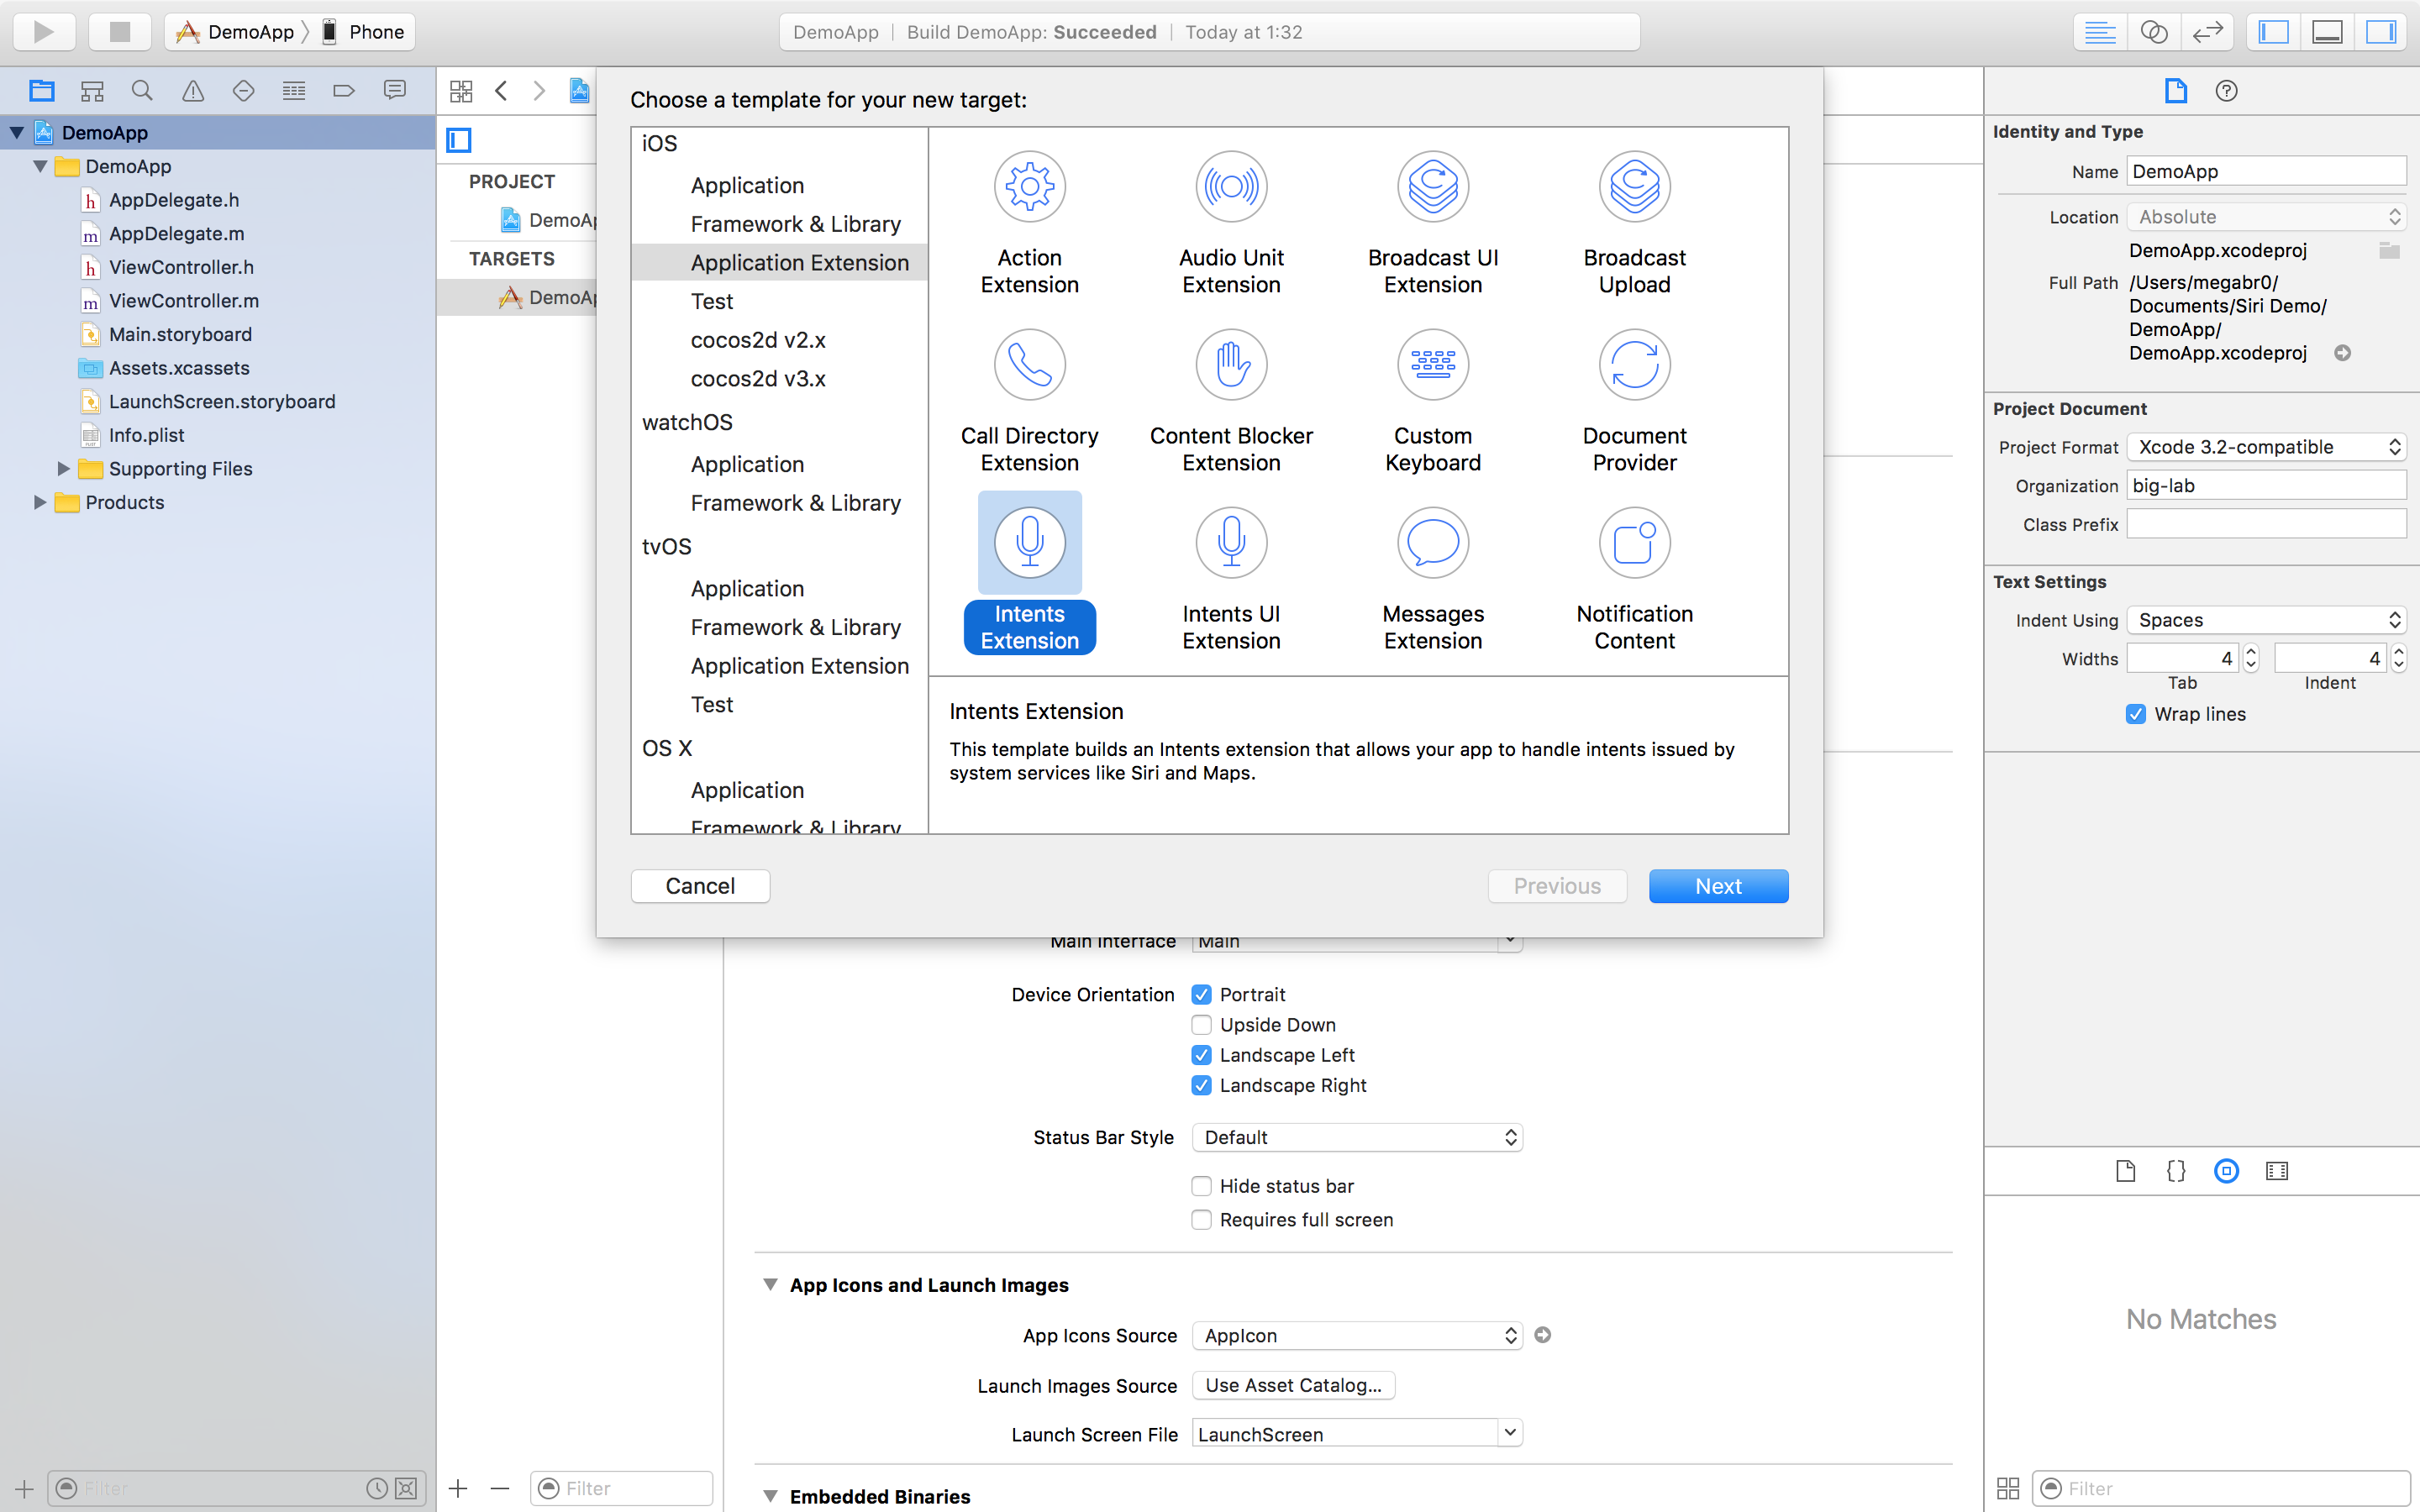Select the Broadcast UI Extension template
The image size is (2420, 1512).
1433,223
